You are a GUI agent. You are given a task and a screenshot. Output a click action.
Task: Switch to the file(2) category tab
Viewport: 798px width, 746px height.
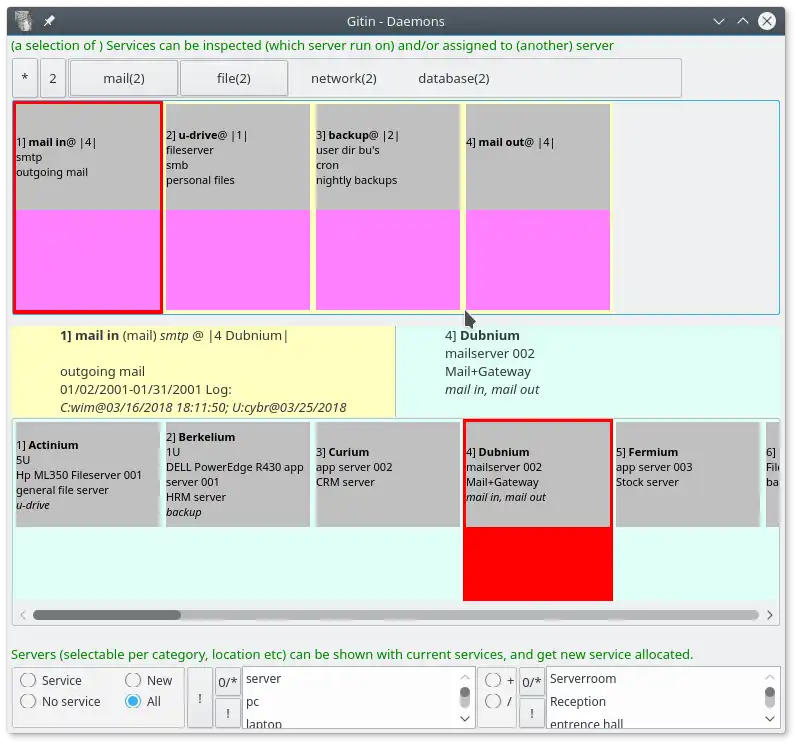(234, 78)
